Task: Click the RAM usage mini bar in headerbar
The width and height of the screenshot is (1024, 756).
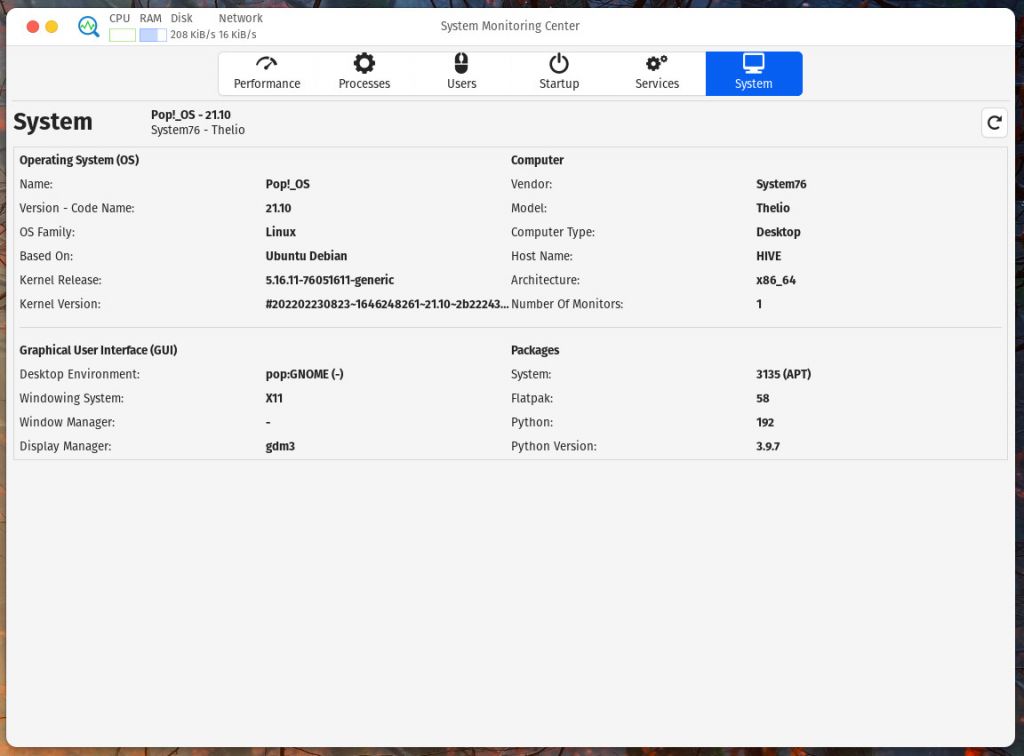Action: tap(150, 33)
